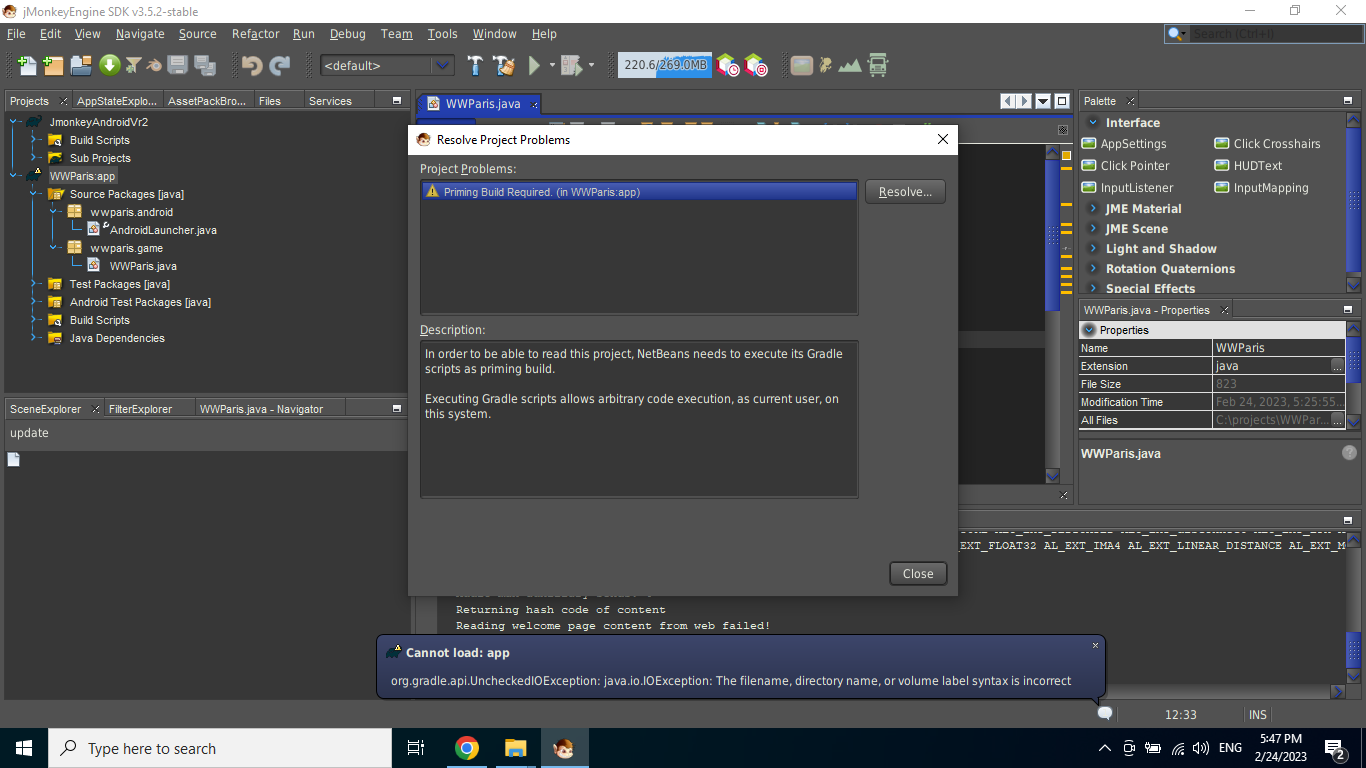Open the <default> configuration dropdown
This screenshot has width=1366, height=768.
click(442, 66)
